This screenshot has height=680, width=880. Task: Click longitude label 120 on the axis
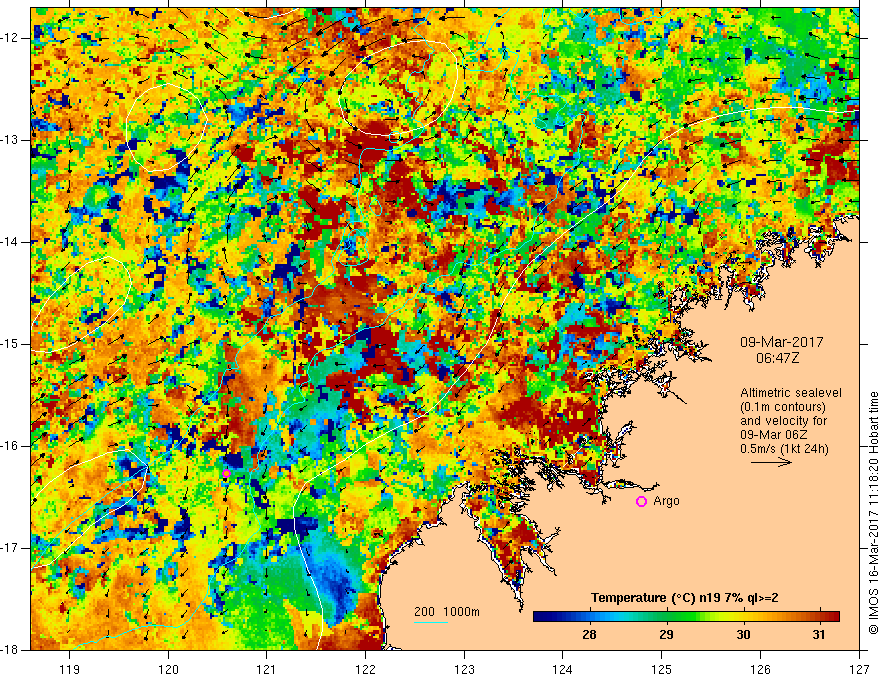pos(168,669)
